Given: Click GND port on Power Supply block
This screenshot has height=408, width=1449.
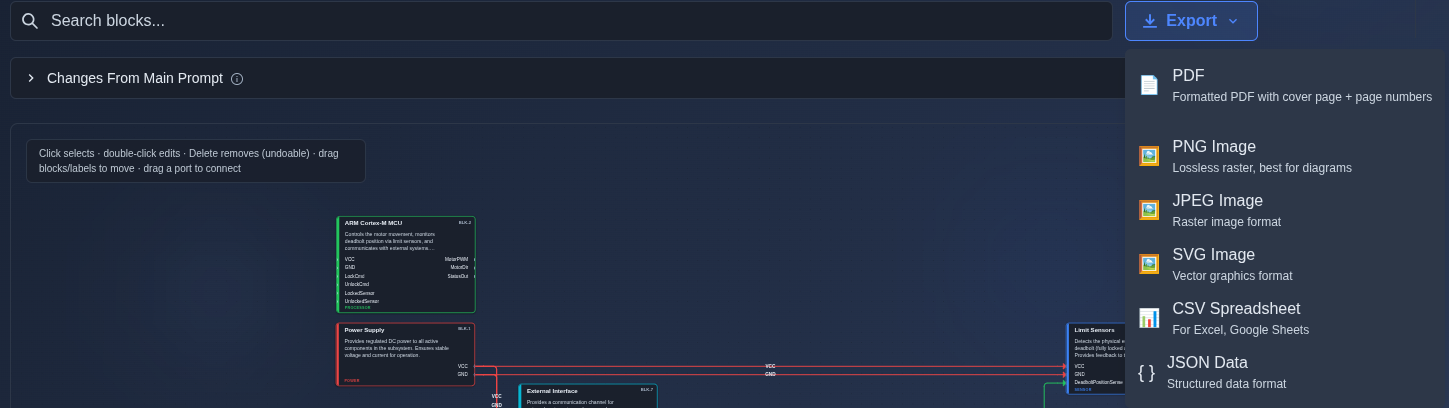Looking at the screenshot, I should coord(463,374).
